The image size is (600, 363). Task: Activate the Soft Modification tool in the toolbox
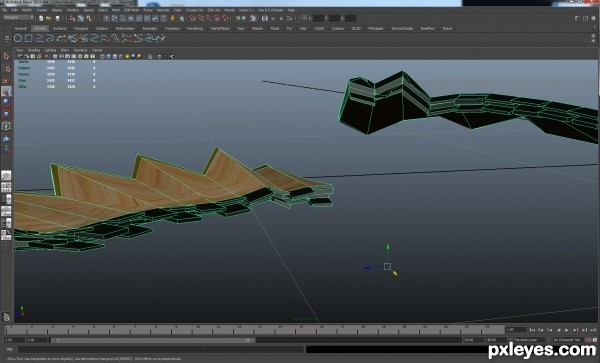coord(6,138)
